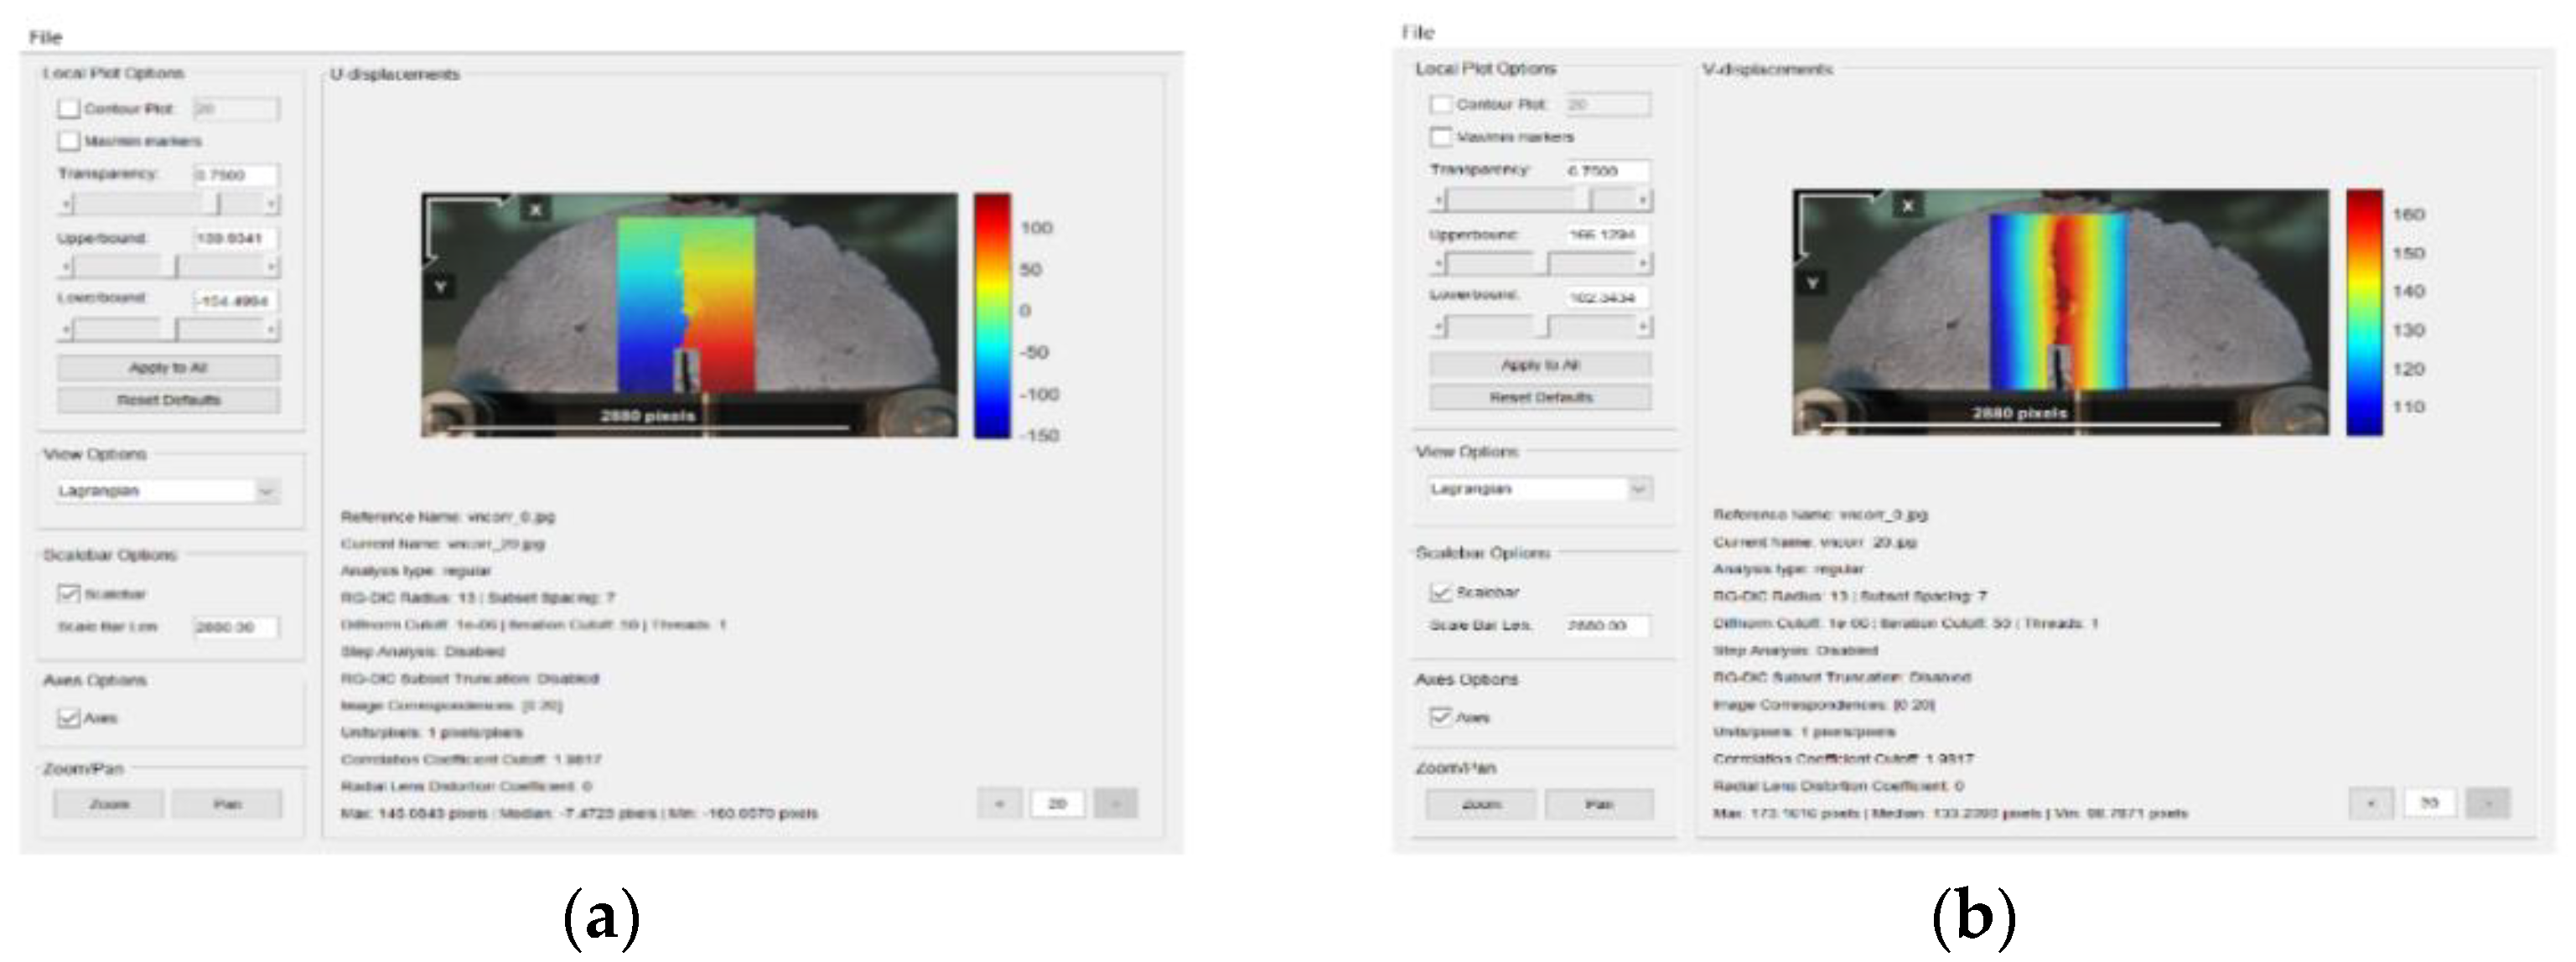Click the Y axis marker on V-displacements plot

point(1812,284)
